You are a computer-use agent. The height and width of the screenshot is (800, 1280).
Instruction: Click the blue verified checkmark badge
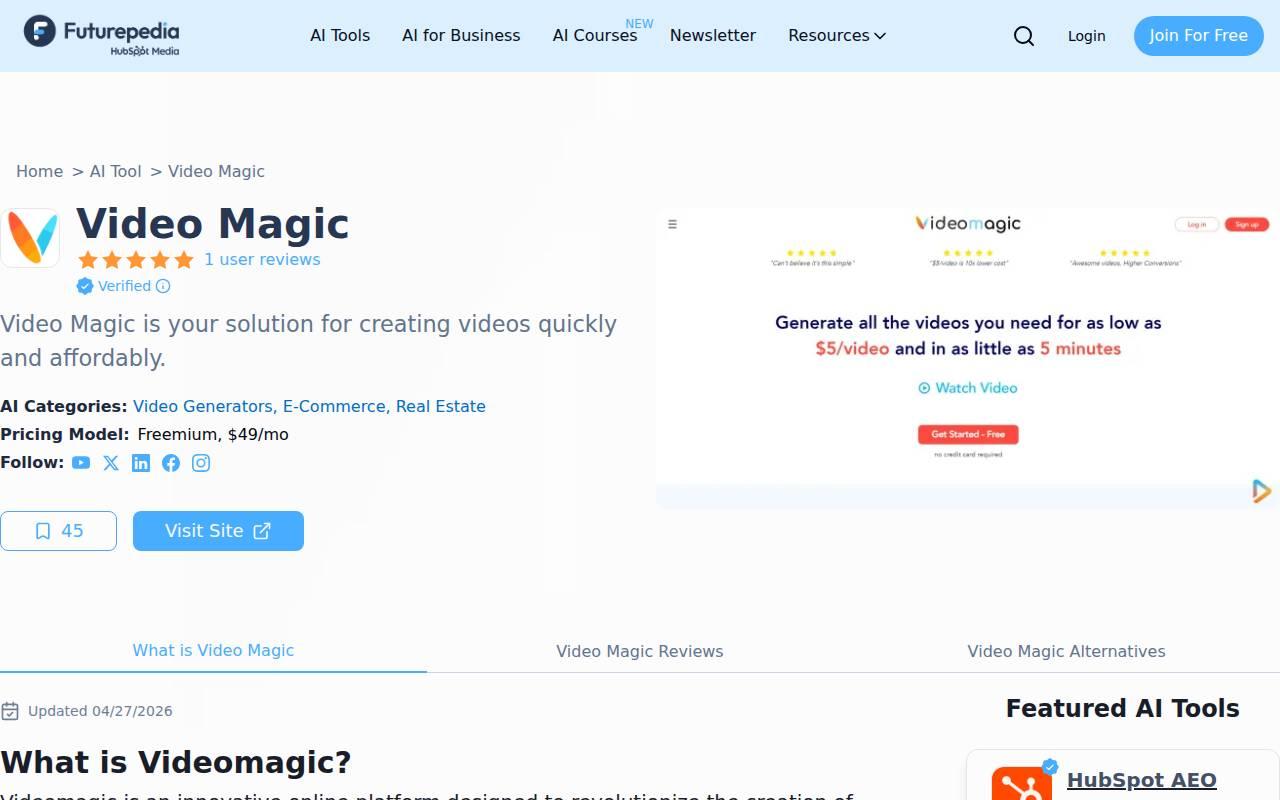click(85, 286)
